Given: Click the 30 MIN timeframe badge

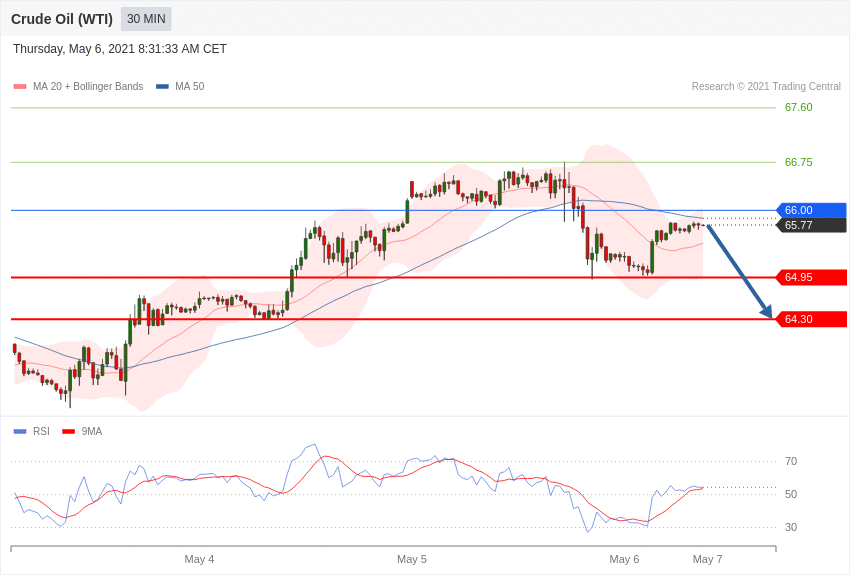Looking at the screenshot, I should [x=146, y=19].
